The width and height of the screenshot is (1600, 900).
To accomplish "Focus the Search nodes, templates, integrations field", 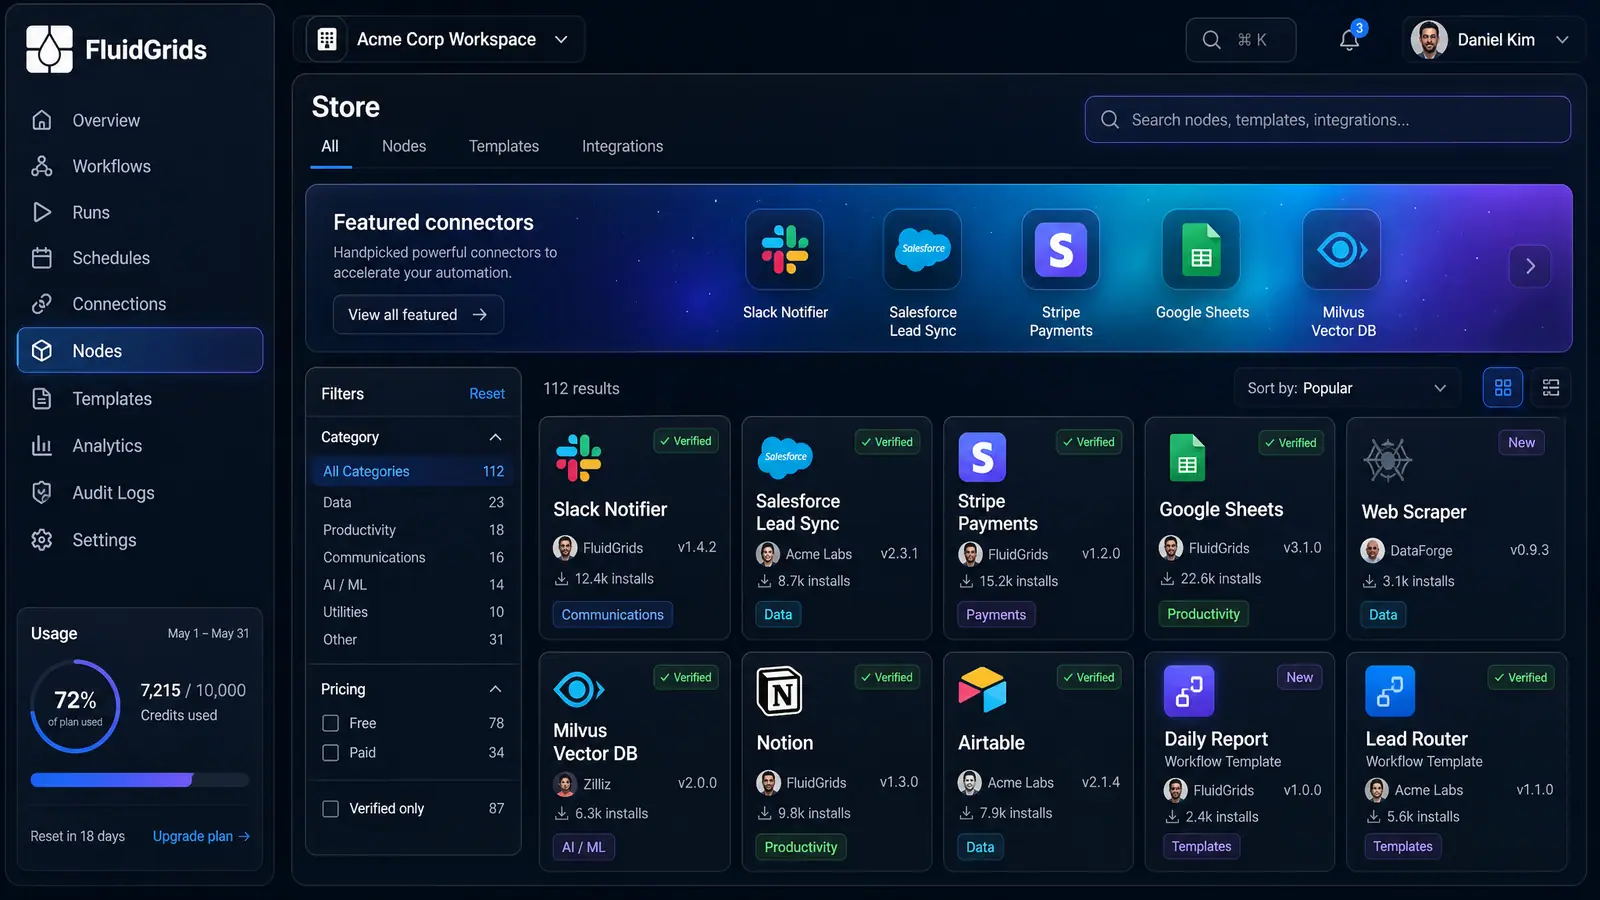I will pos(1328,120).
